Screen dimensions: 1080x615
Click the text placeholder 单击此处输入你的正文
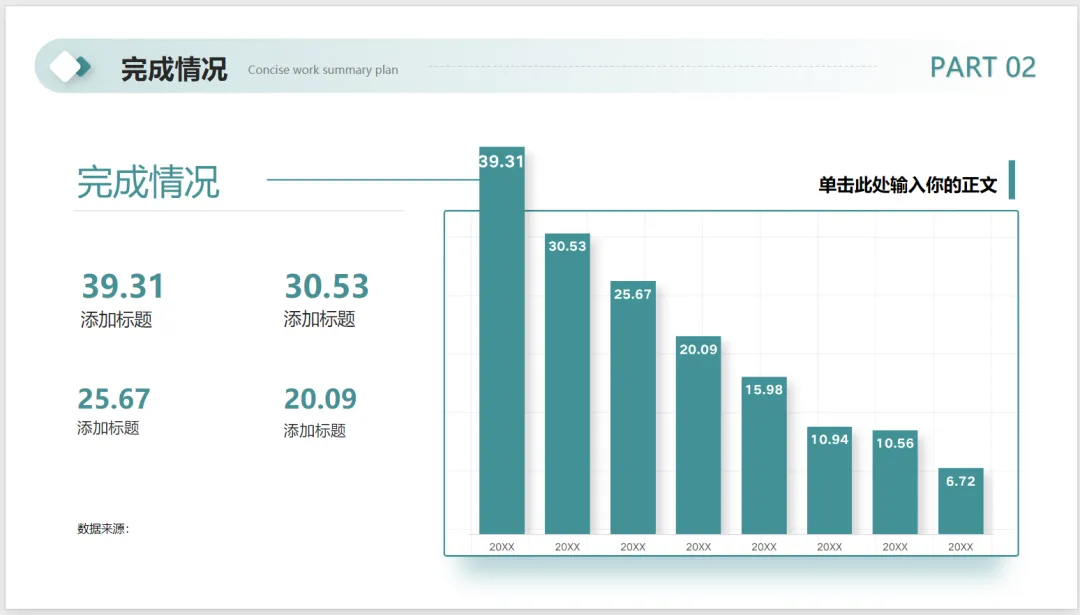point(907,185)
